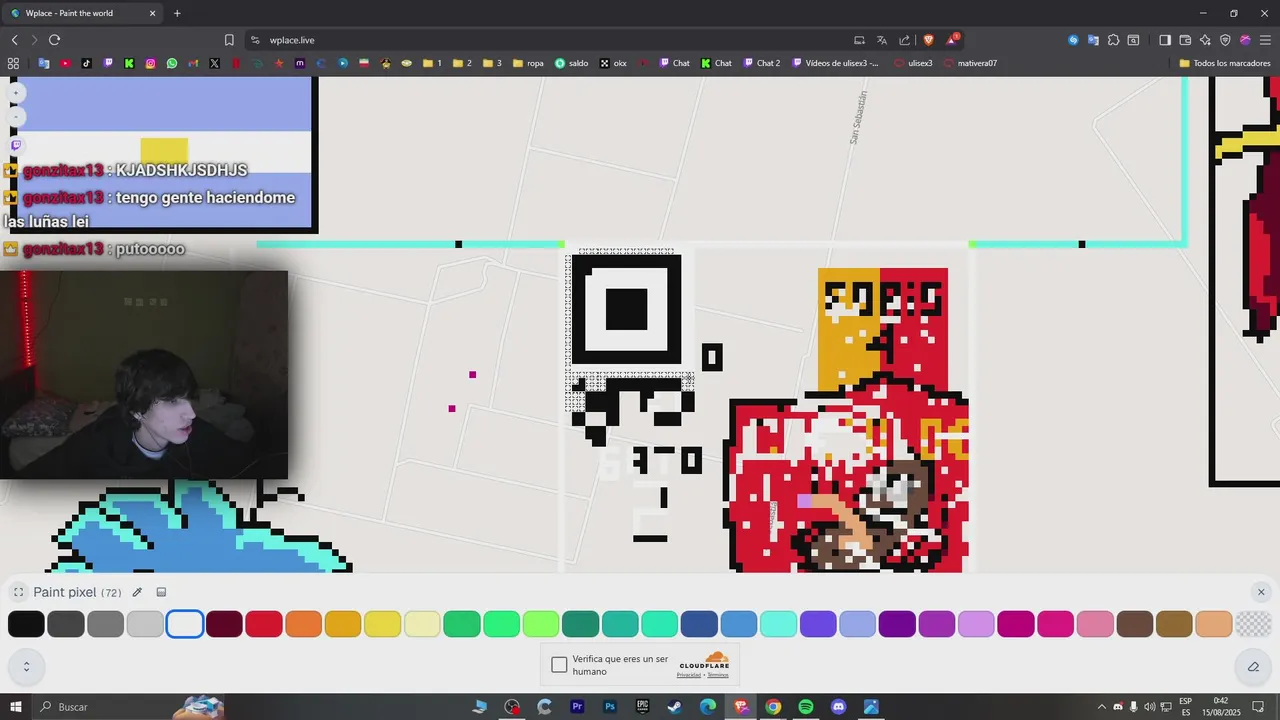Screen dimensions: 1280x720
Task: Close the Wplace - Paint the world tab
Action: pos(152,13)
